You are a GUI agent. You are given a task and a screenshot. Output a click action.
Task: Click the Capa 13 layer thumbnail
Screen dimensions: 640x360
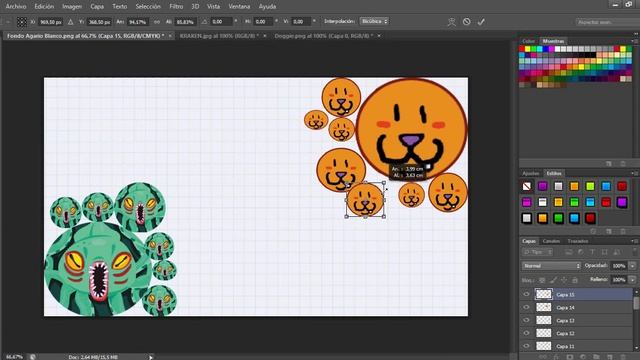[543, 320]
